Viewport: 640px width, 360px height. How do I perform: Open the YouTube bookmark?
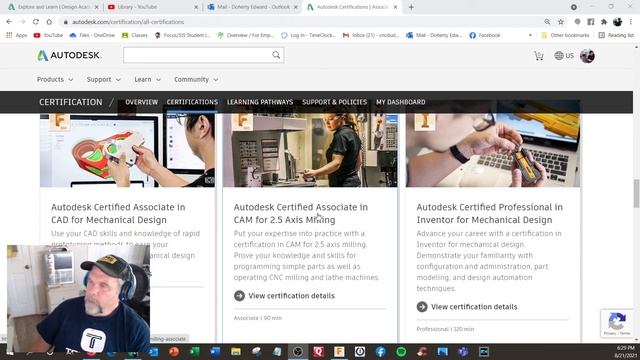click(x=48, y=36)
